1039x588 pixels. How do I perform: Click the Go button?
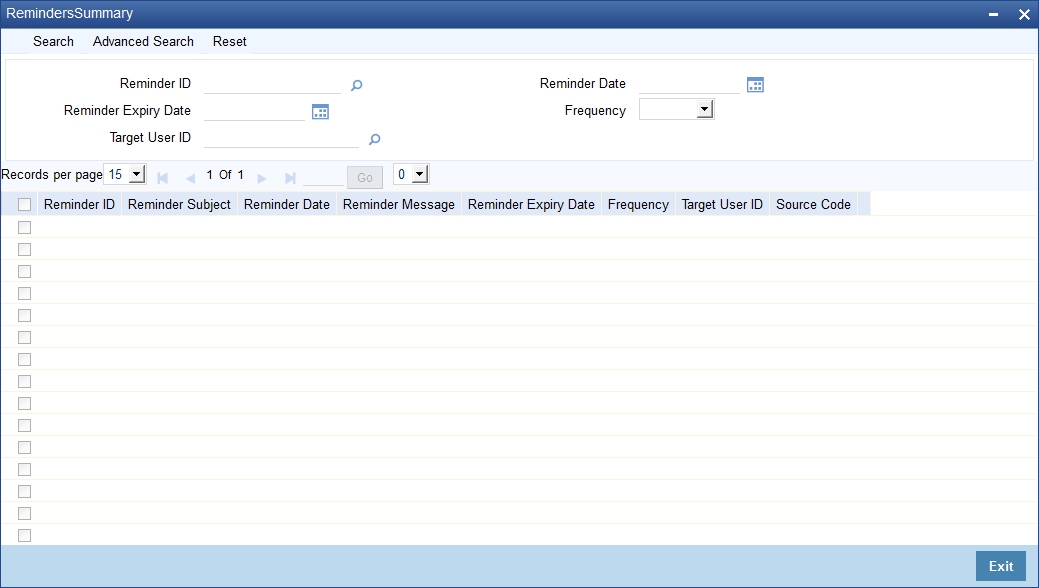(x=364, y=177)
